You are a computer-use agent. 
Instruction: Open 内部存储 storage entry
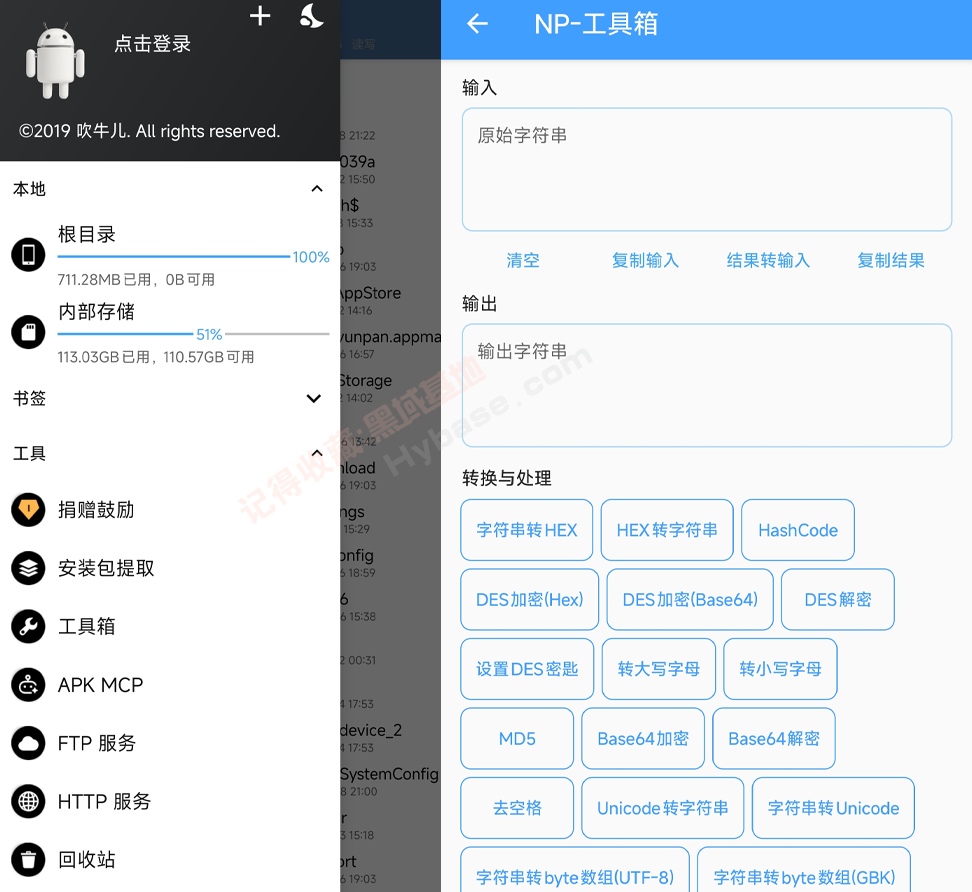(x=170, y=332)
